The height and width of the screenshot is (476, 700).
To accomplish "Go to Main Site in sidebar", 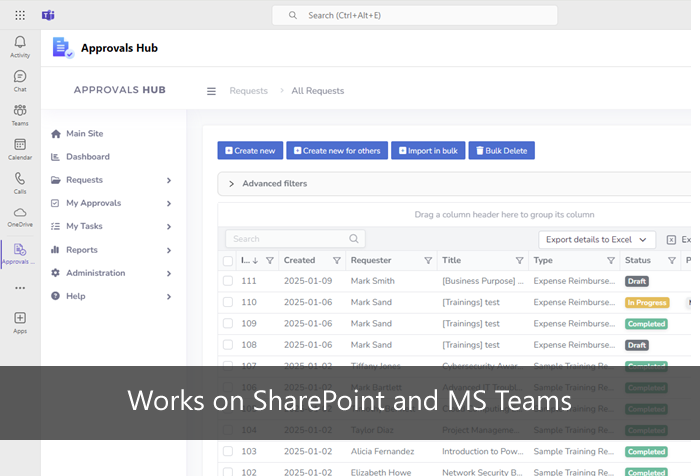I will (x=77, y=134).
